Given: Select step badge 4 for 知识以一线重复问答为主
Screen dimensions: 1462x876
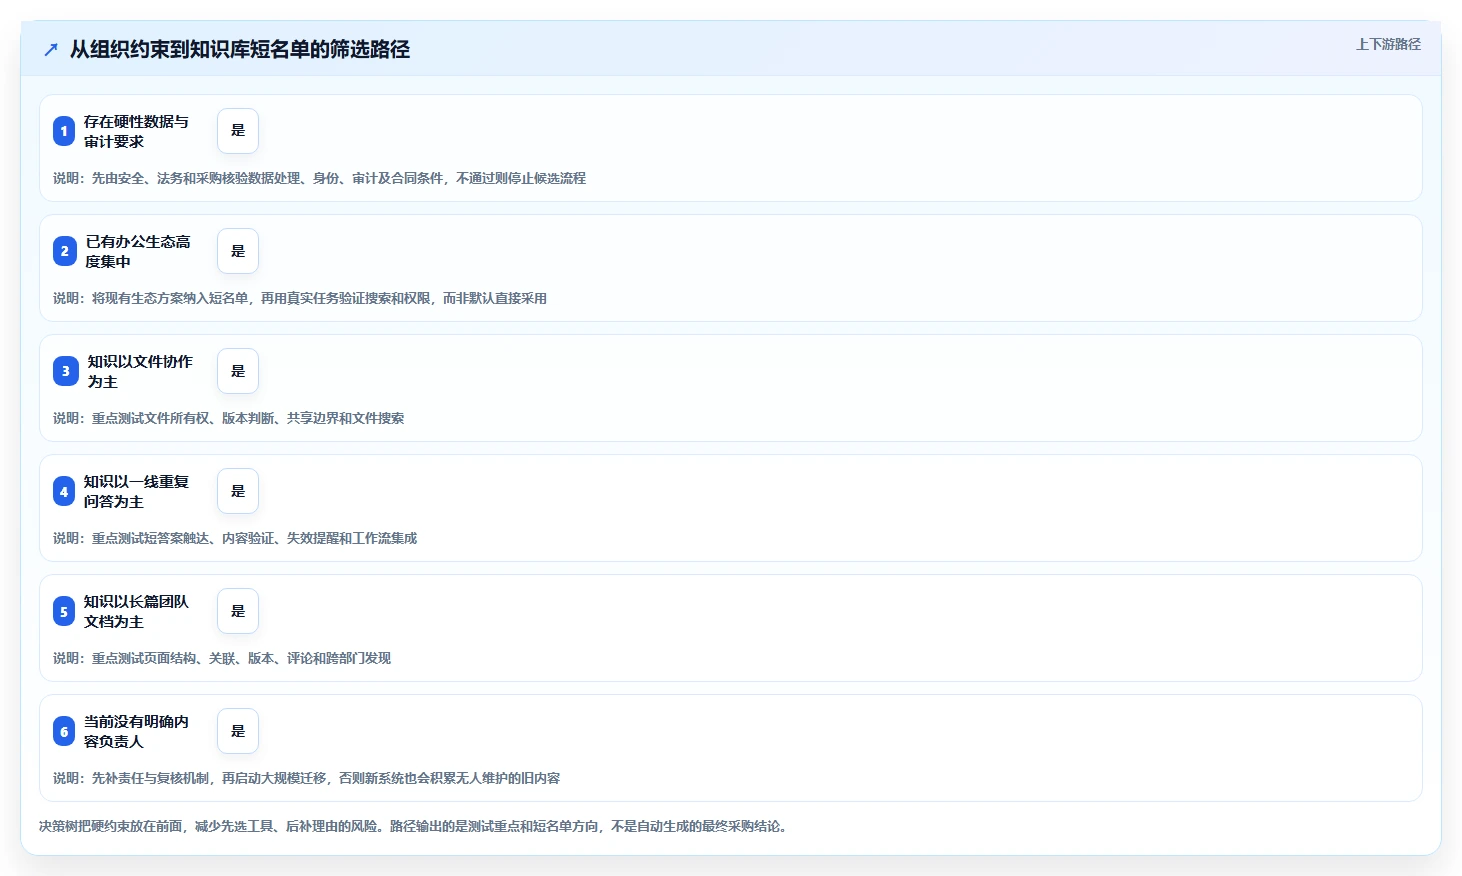Looking at the screenshot, I should pos(64,491).
